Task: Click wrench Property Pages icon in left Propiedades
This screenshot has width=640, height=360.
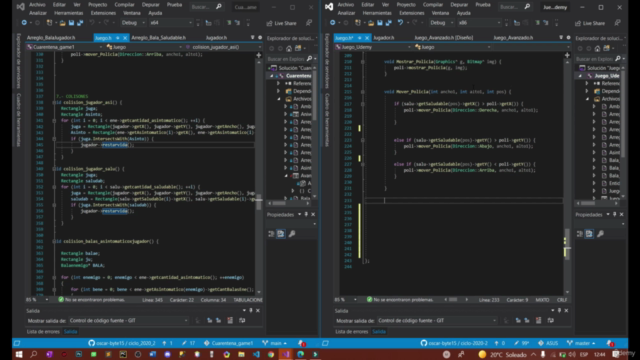Action: click(292, 234)
